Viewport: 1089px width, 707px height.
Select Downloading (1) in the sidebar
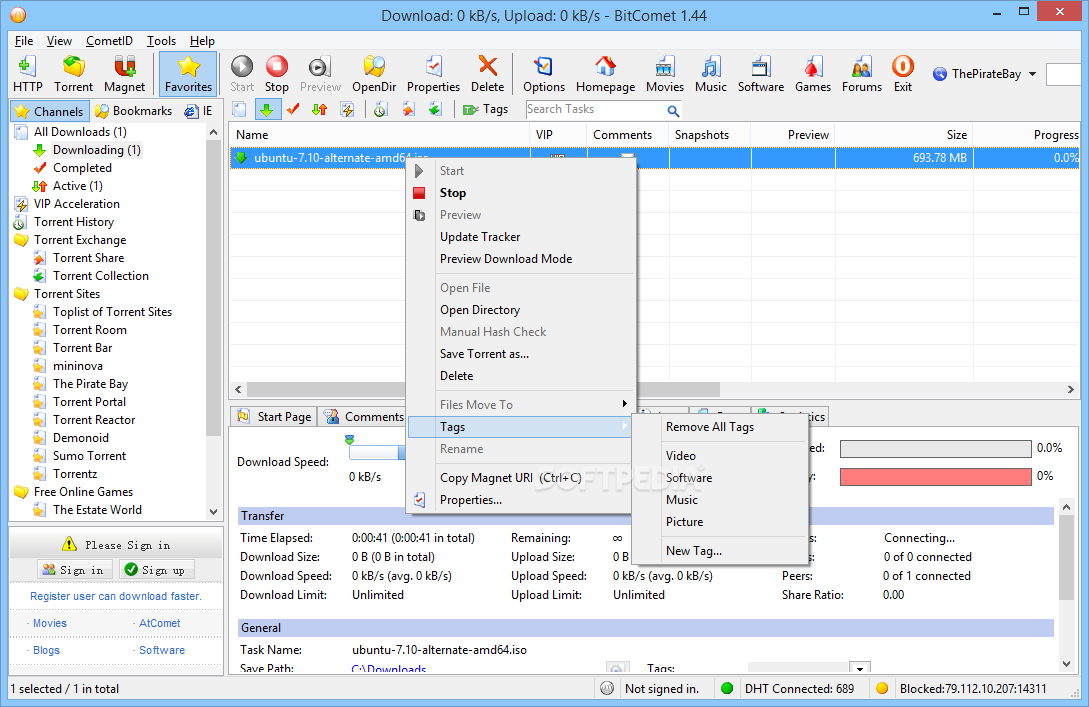coord(97,150)
